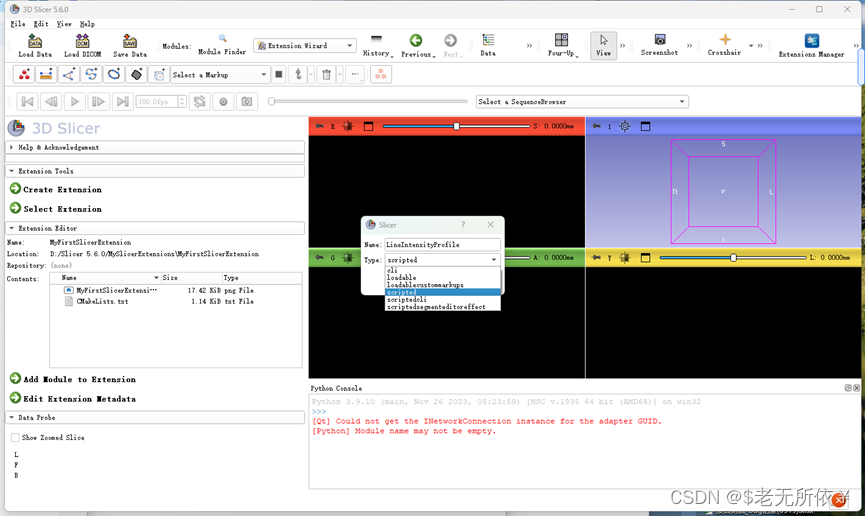Collapse the Extension Tools section

click(x=154, y=171)
